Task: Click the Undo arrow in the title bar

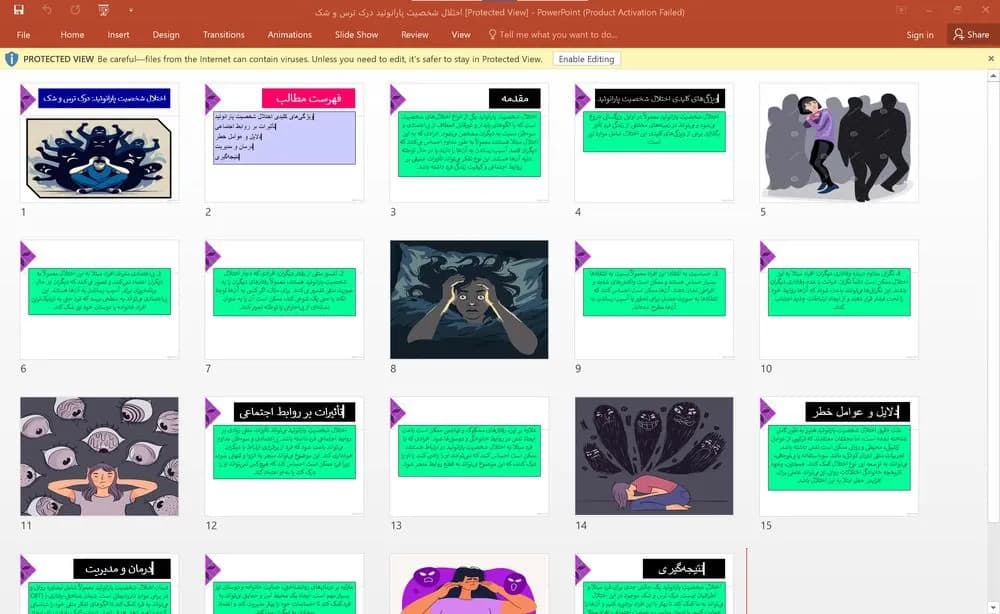Action: [x=47, y=10]
